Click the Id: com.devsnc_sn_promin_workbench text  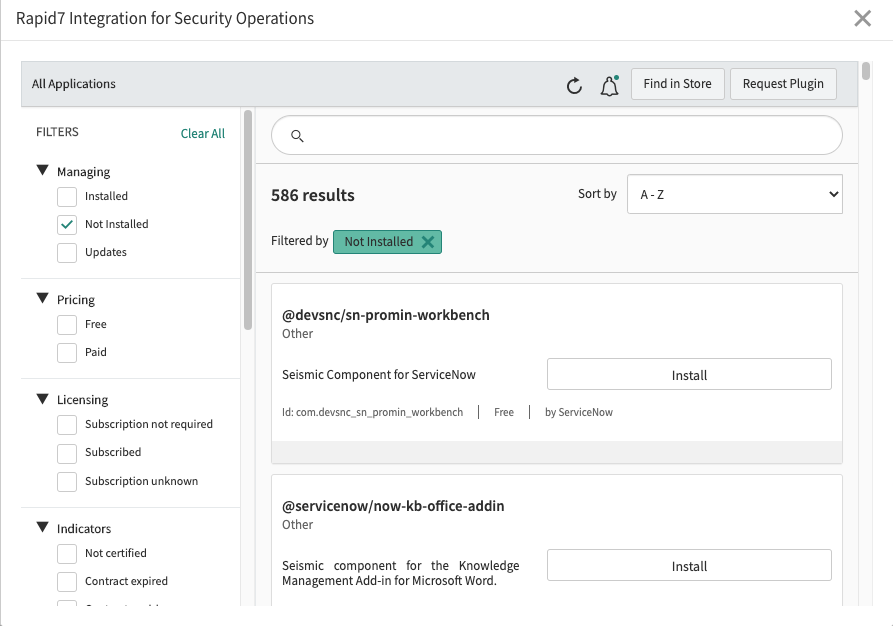(372, 412)
